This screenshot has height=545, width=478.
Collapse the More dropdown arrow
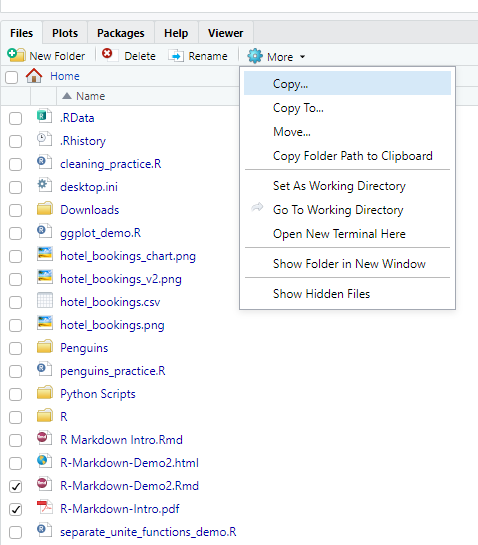[302, 57]
